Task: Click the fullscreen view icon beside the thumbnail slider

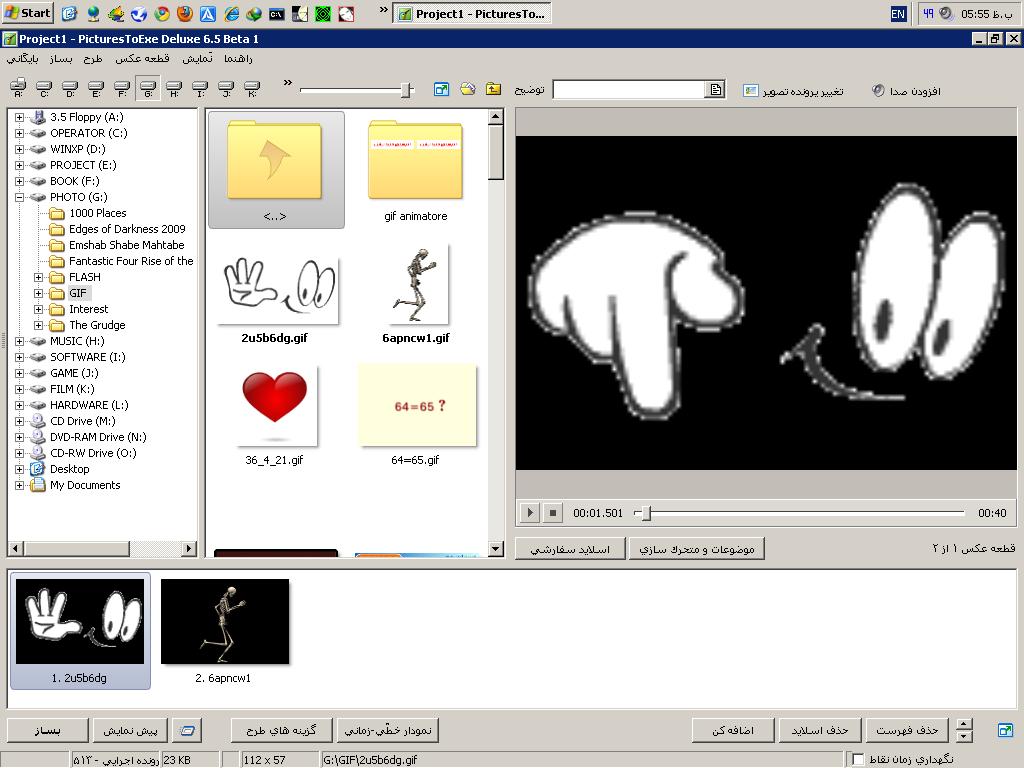Action: pos(441,90)
